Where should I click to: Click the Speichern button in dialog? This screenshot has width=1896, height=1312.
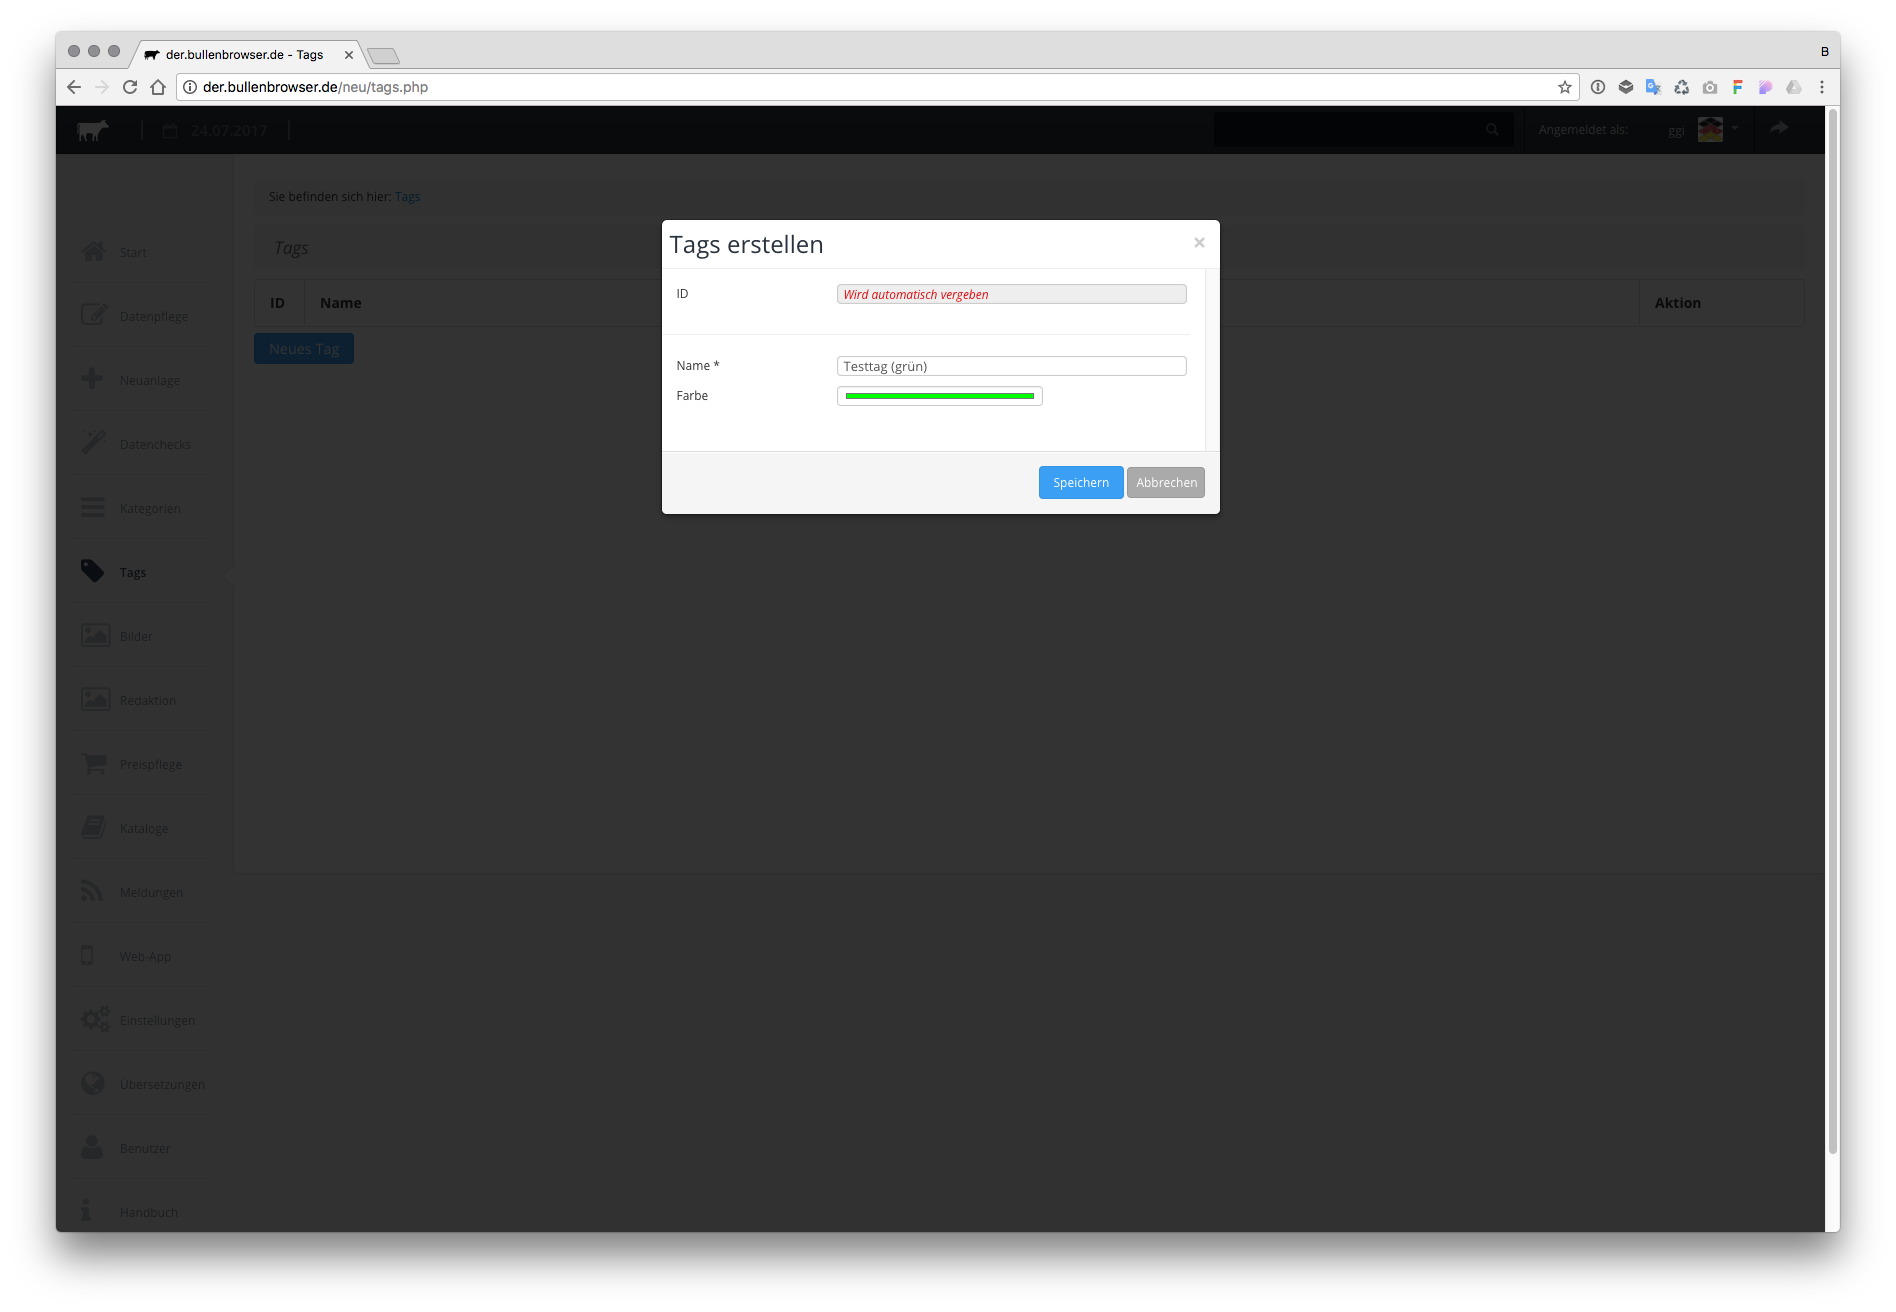pos(1080,482)
